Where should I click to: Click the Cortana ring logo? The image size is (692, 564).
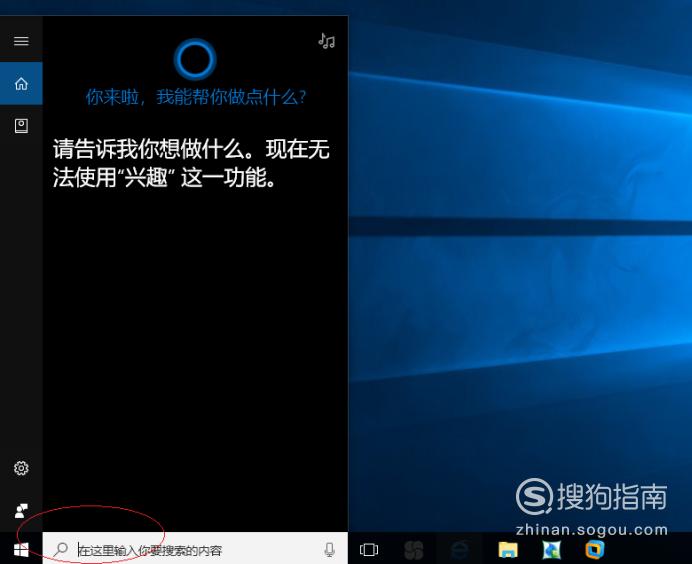195,59
